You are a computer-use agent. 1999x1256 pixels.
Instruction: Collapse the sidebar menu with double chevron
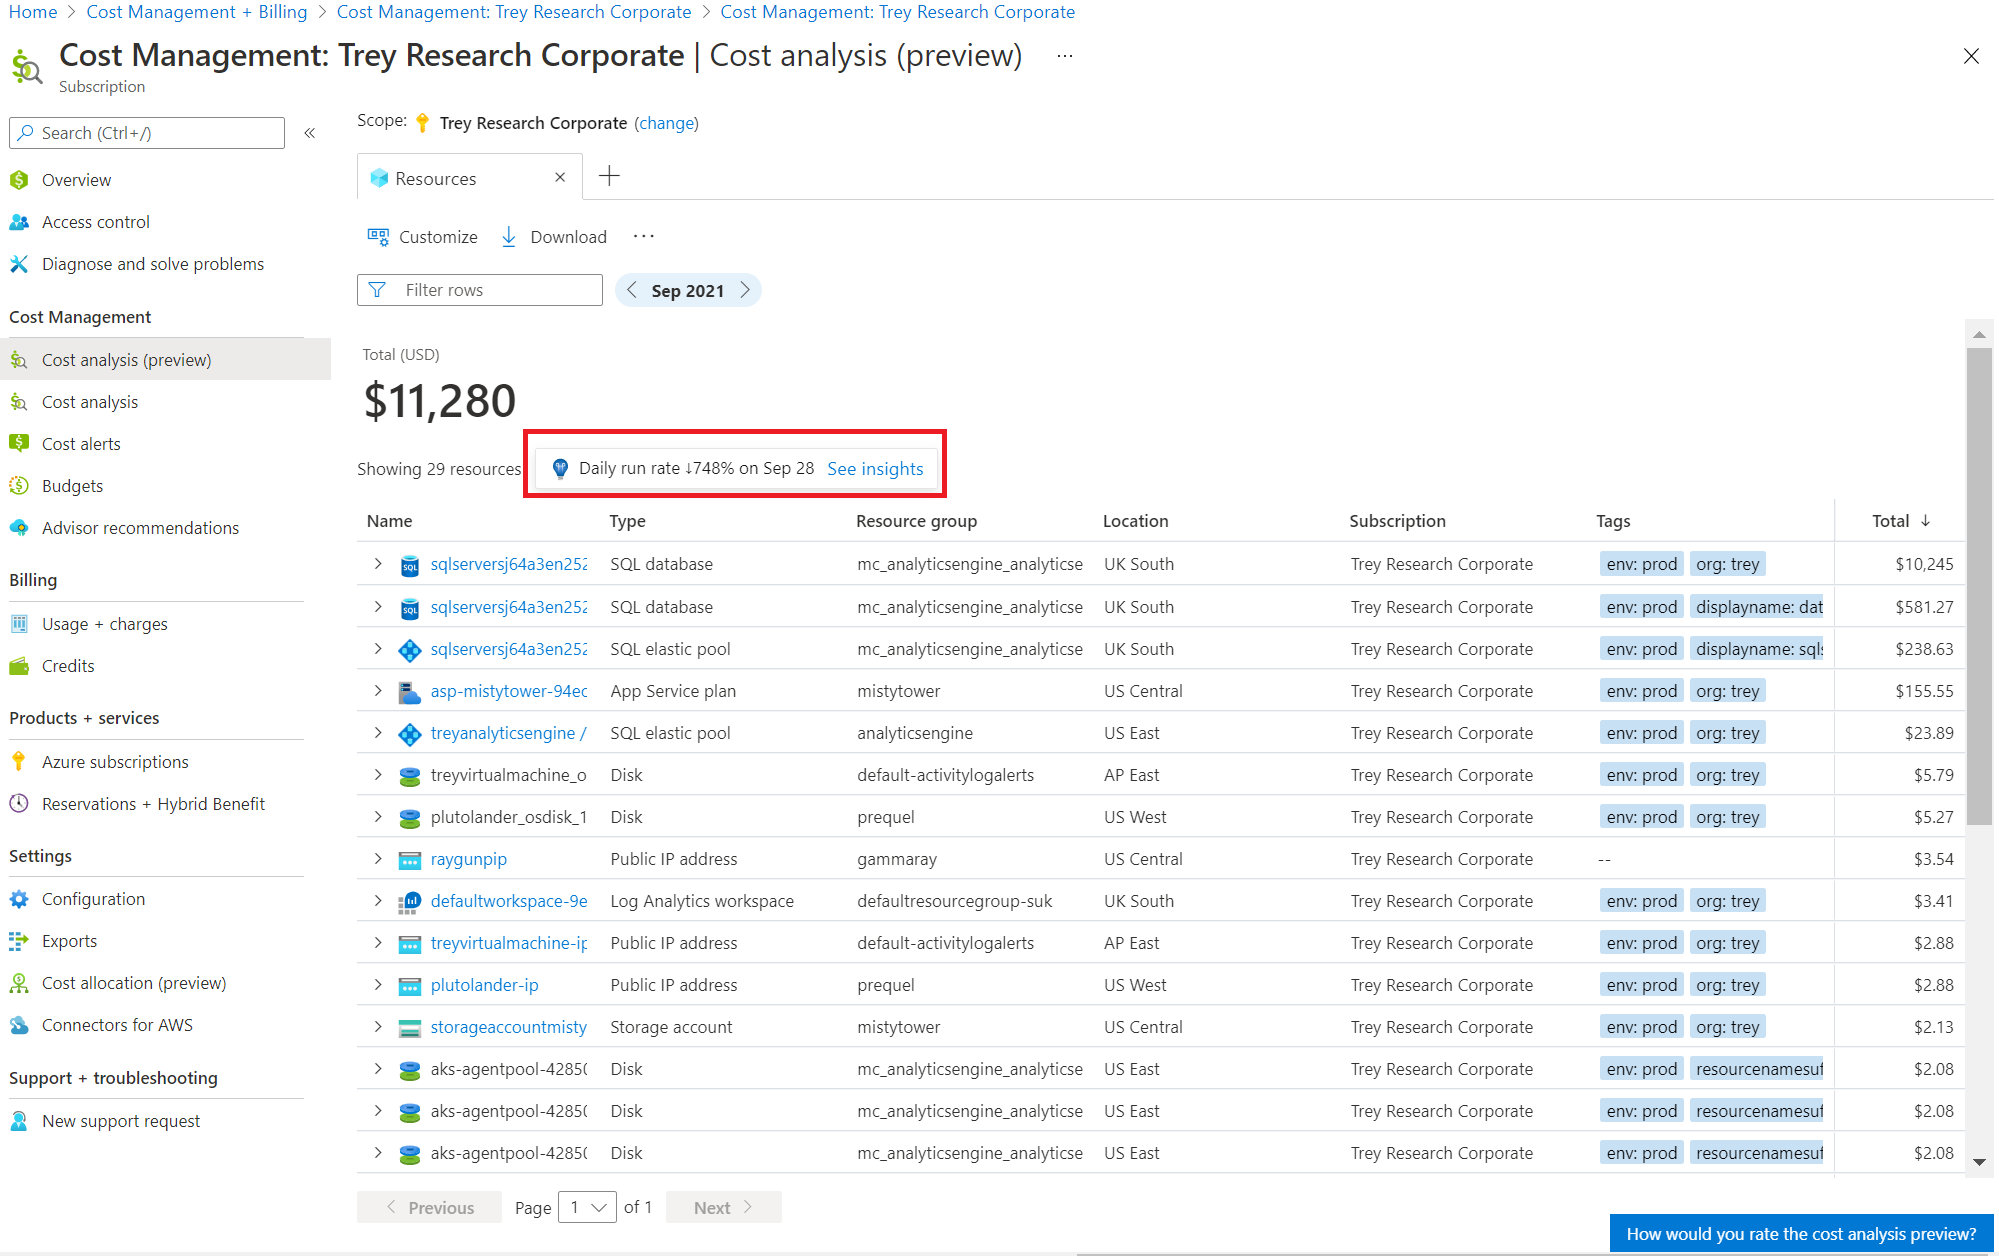pyautogui.click(x=310, y=133)
